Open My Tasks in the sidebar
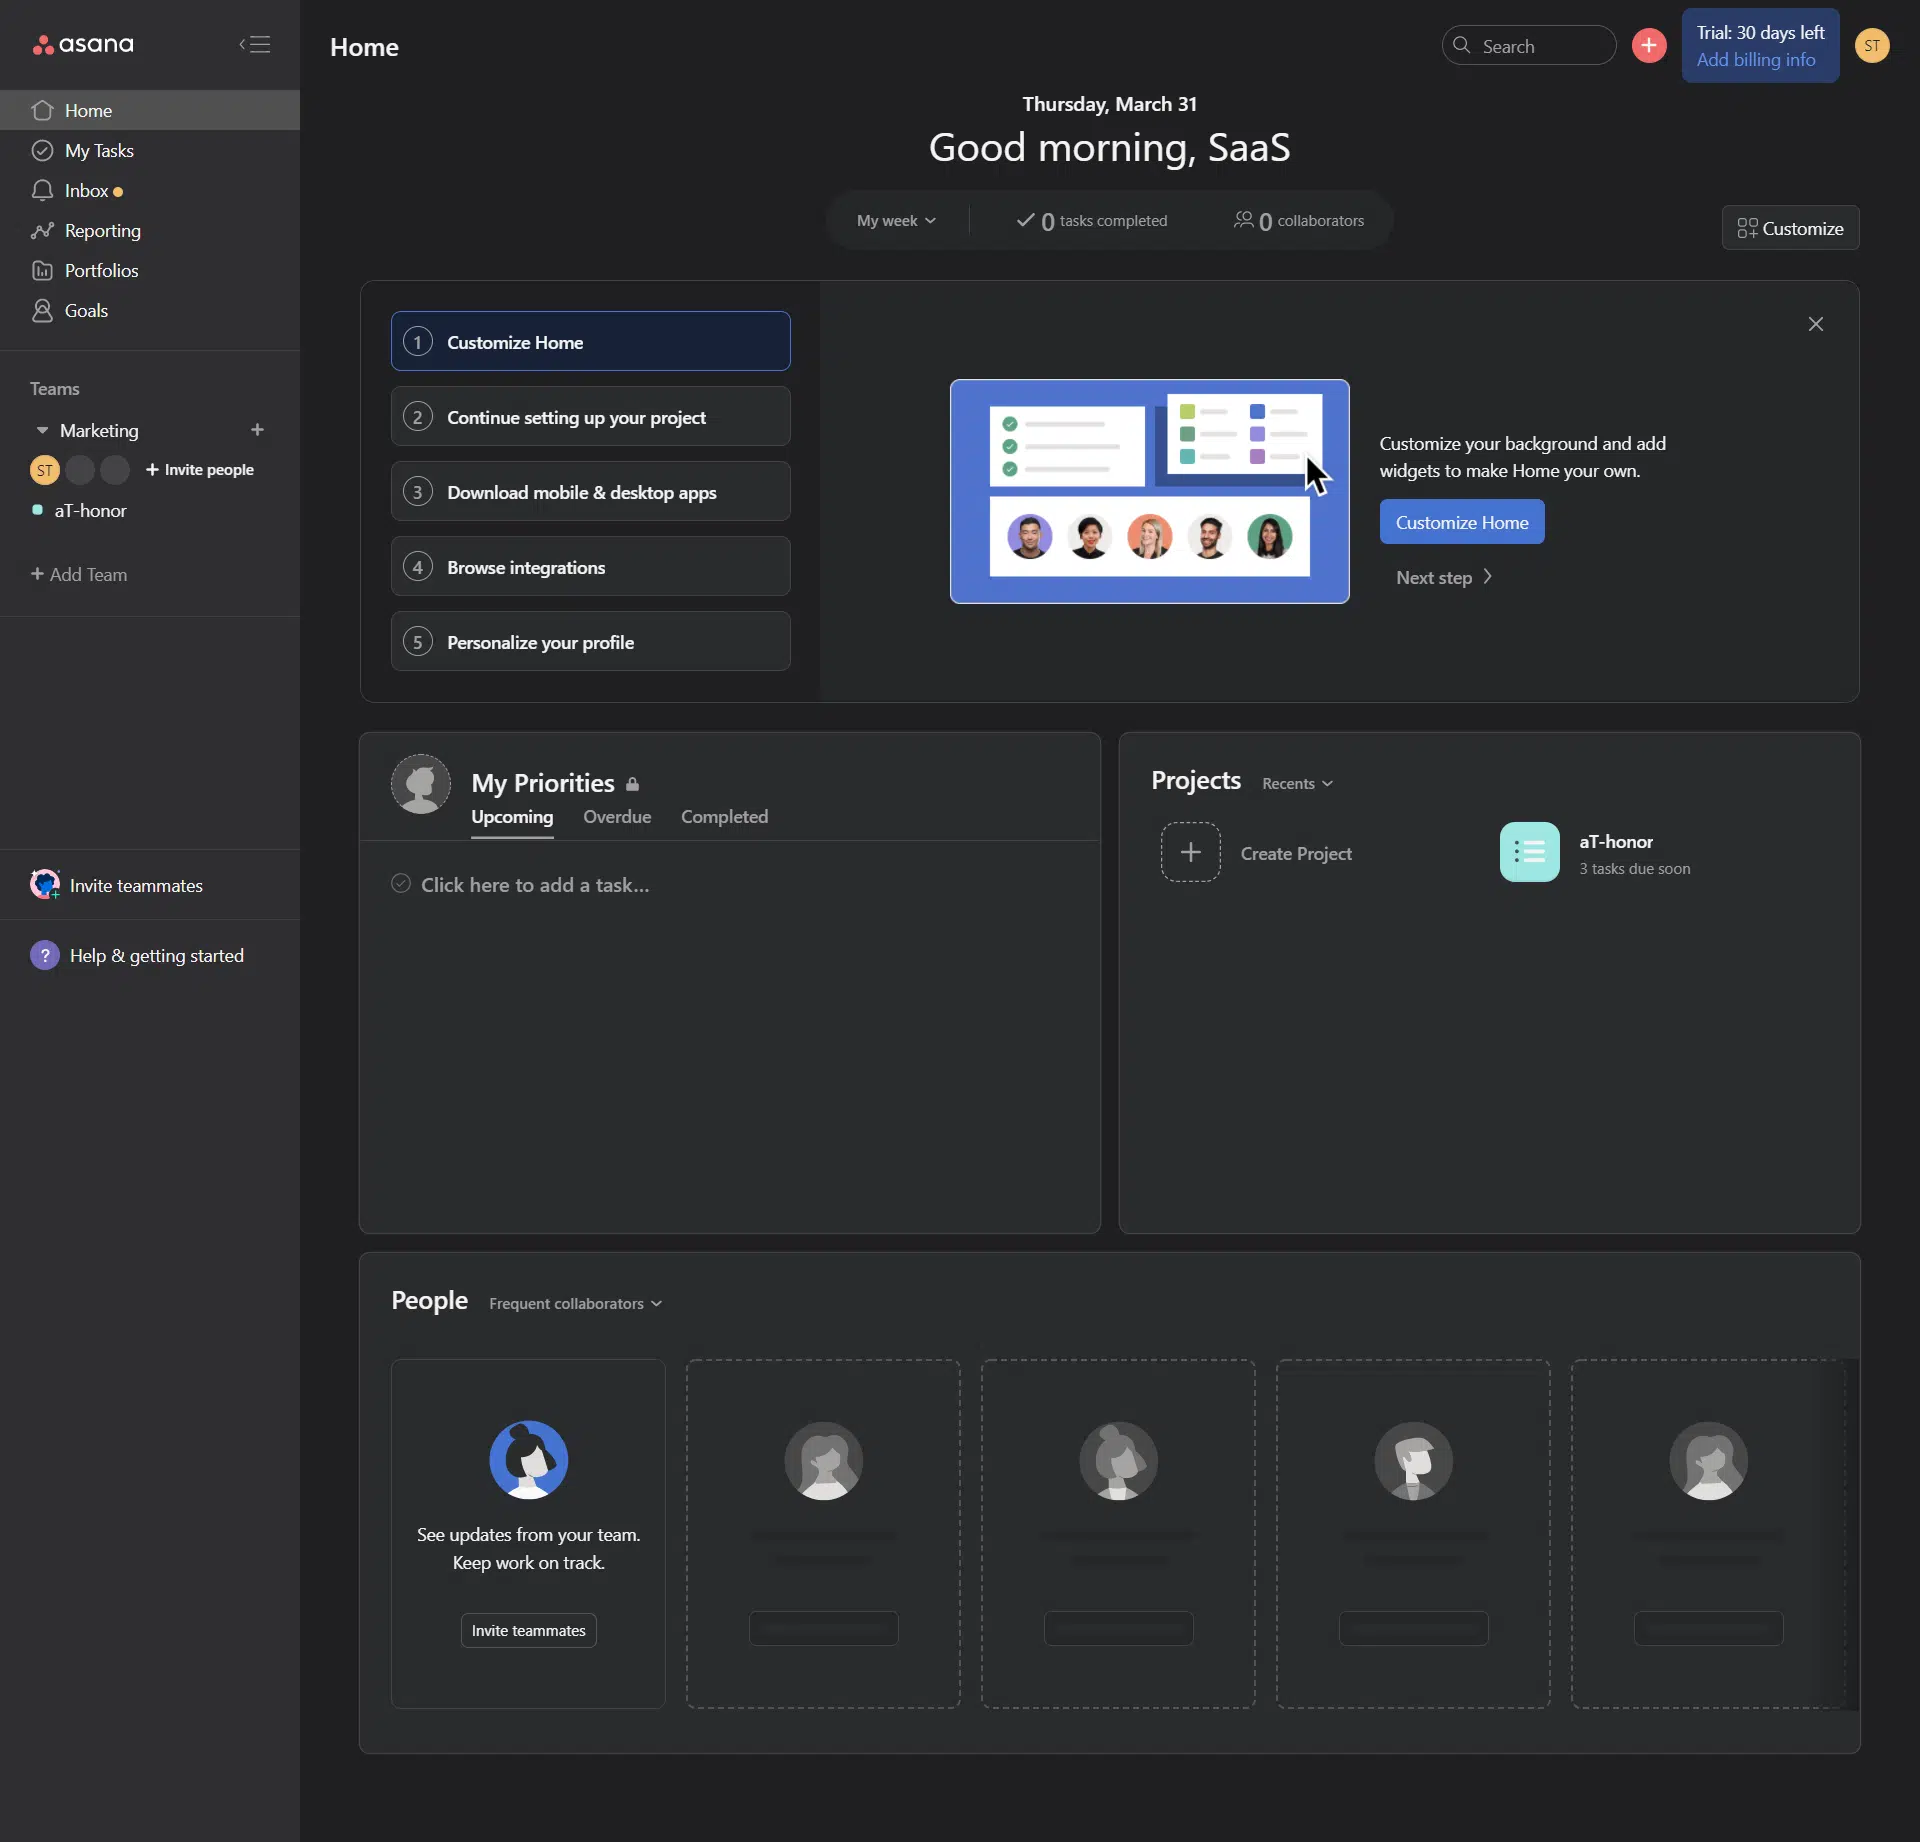 150,150
